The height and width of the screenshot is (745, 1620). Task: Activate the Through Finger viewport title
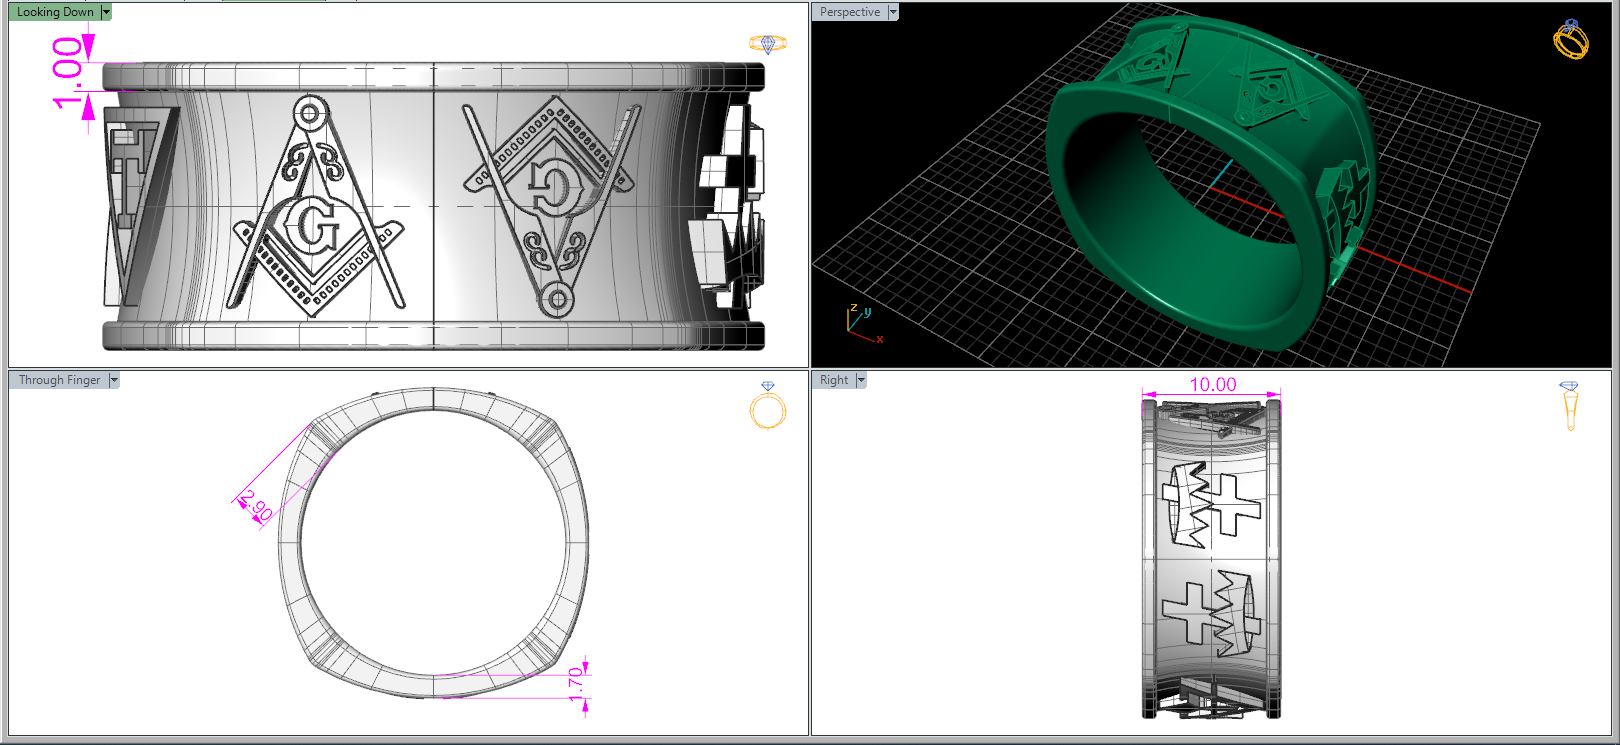59,380
